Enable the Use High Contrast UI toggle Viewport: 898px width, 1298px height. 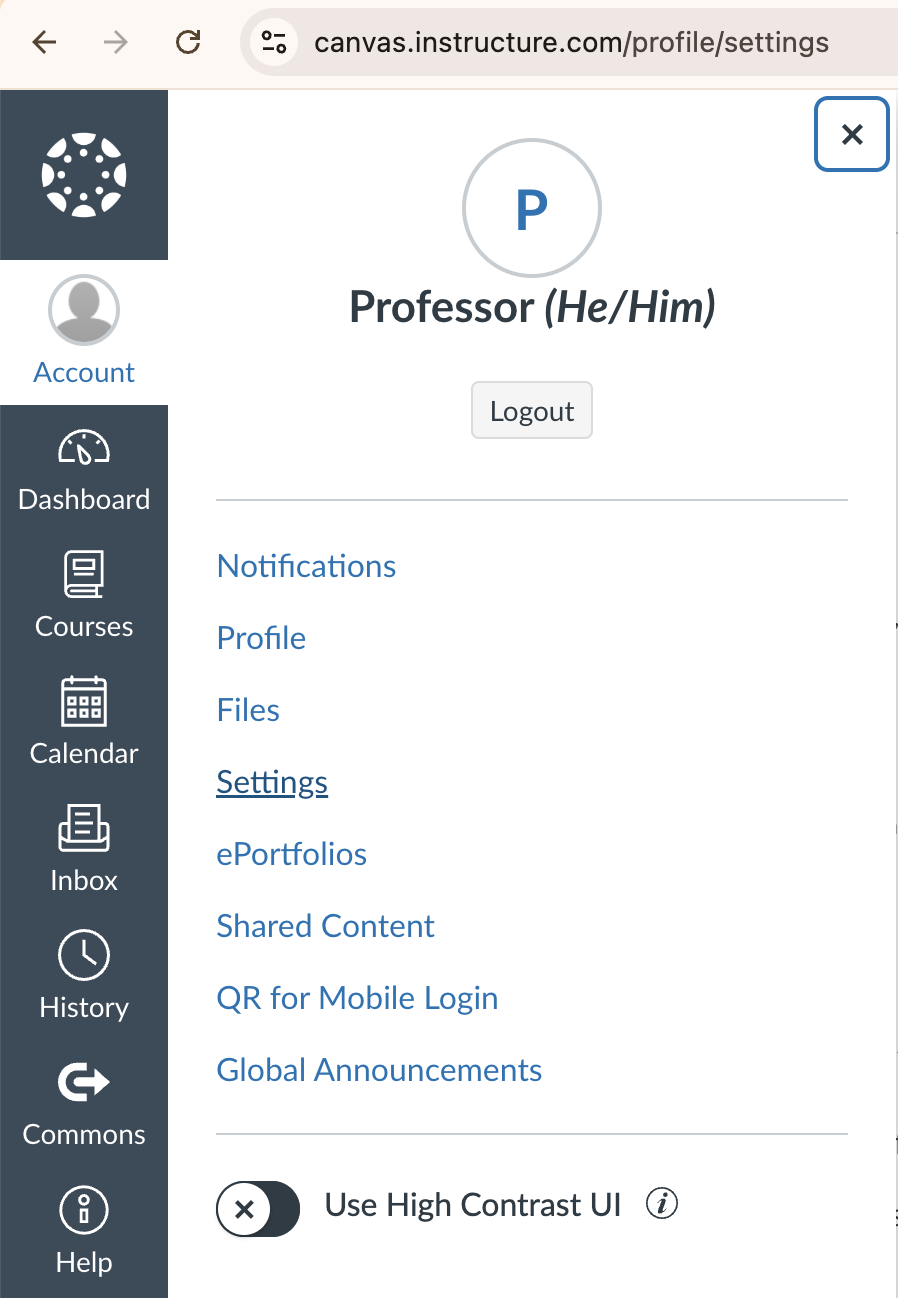[x=258, y=1209]
